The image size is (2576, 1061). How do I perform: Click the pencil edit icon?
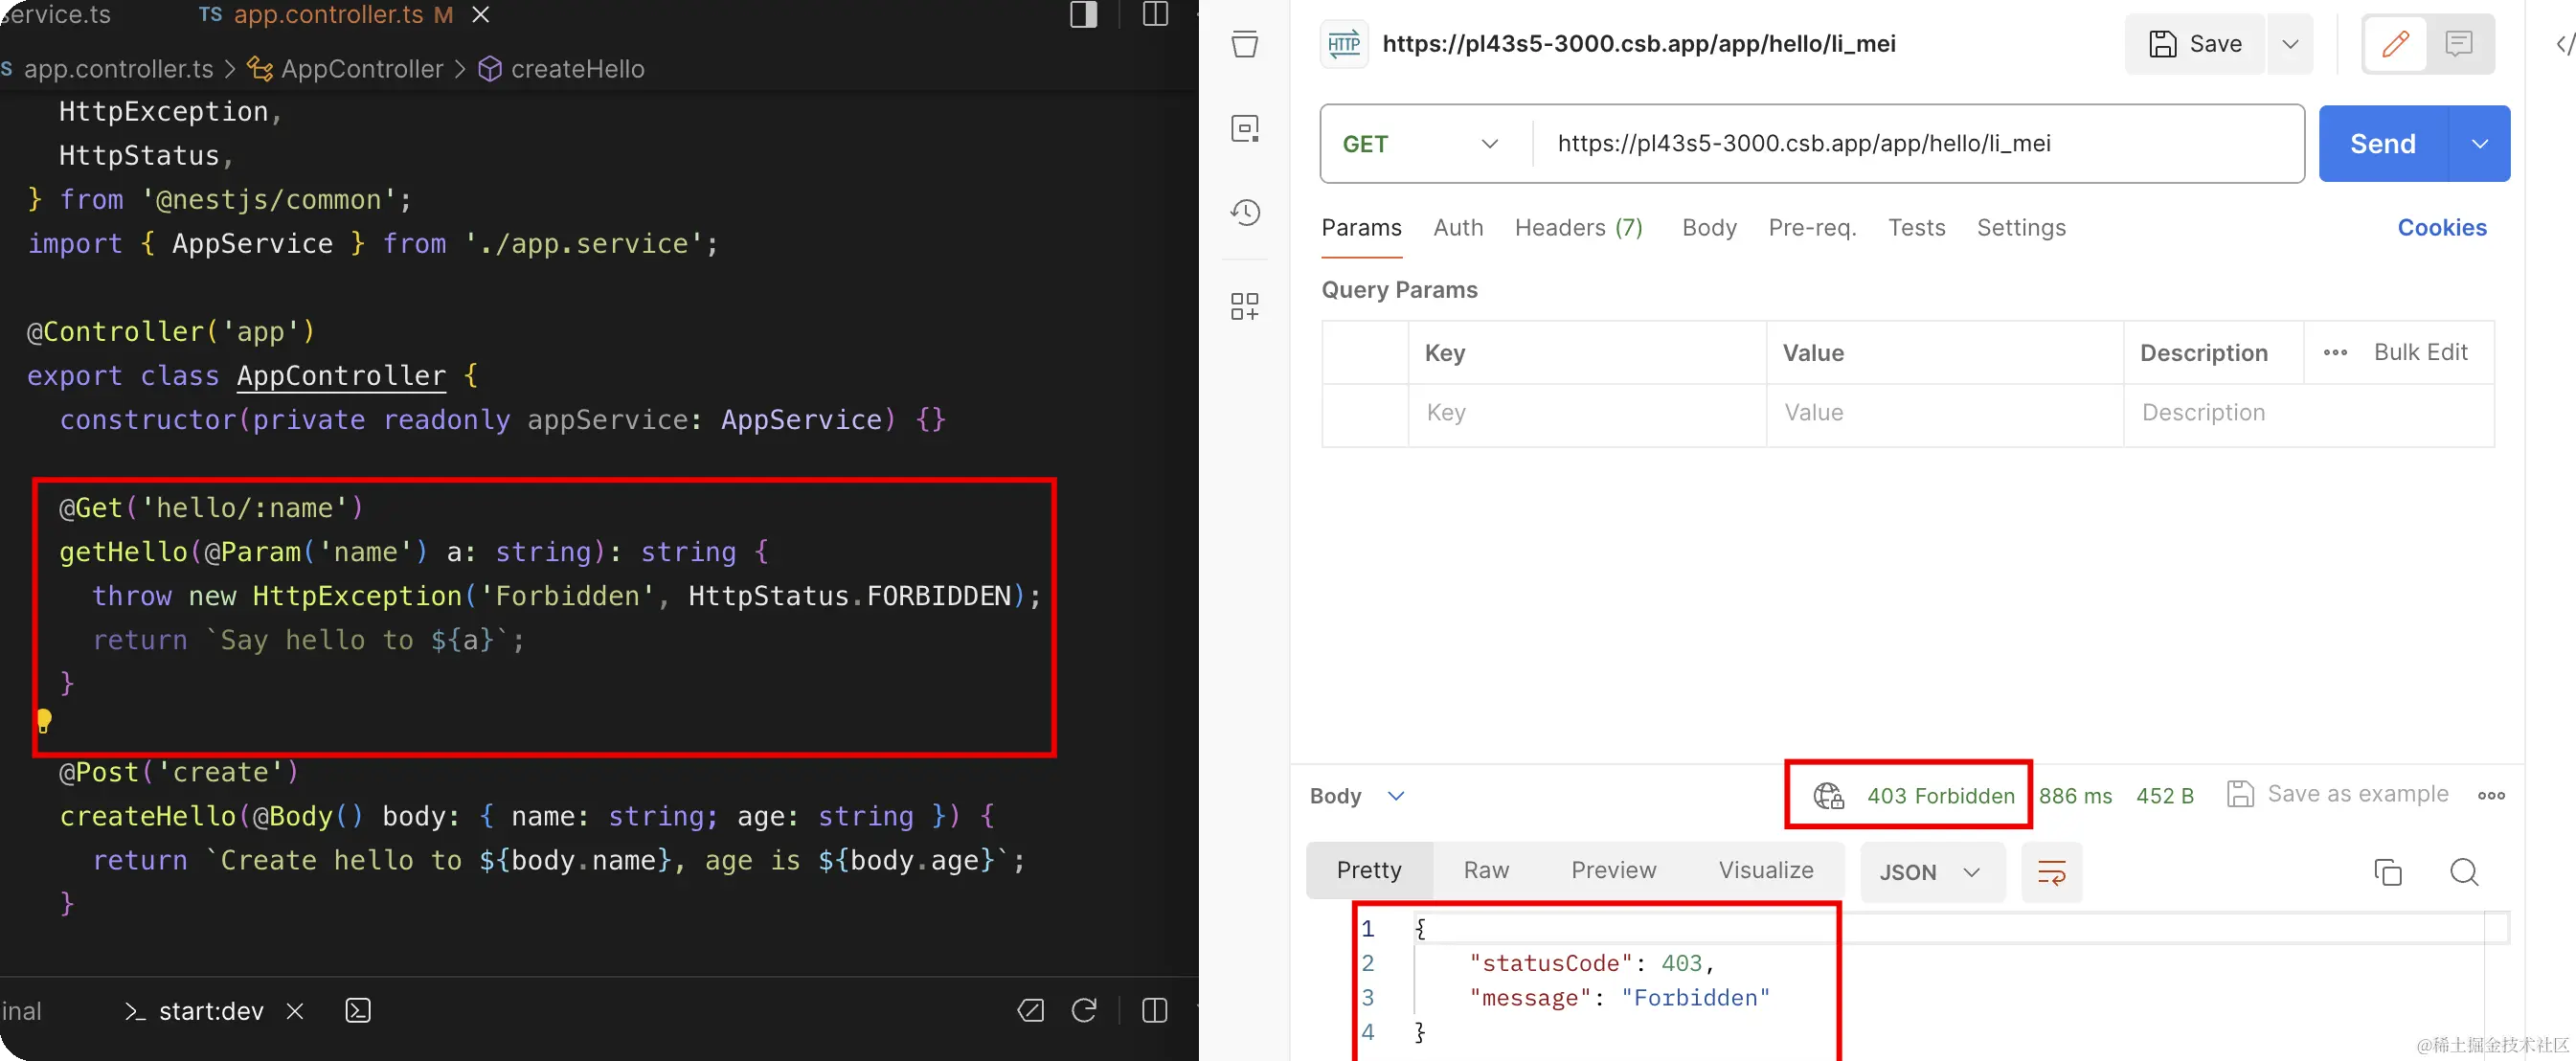pos(2395,44)
